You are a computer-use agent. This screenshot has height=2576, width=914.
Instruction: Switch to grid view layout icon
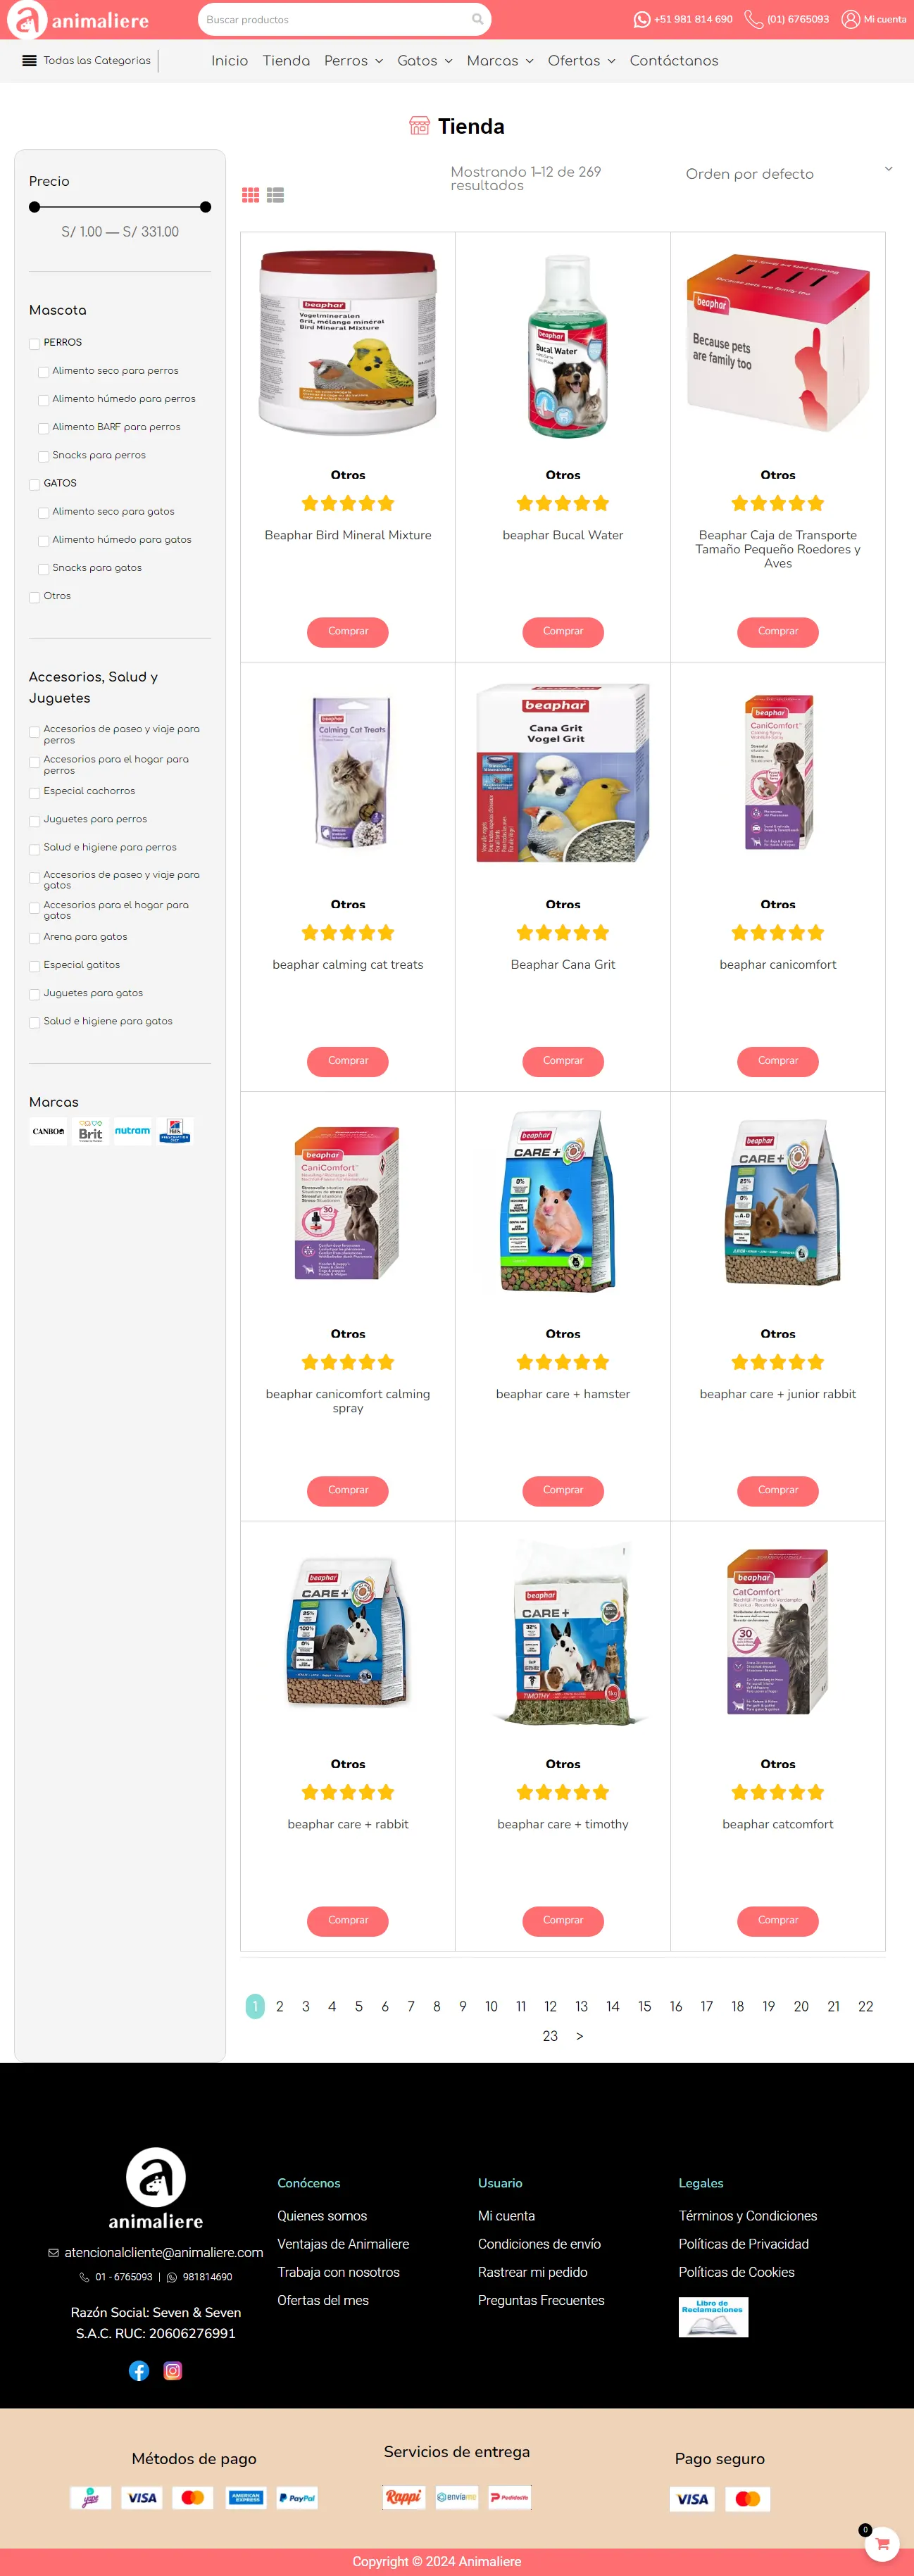(x=250, y=195)
